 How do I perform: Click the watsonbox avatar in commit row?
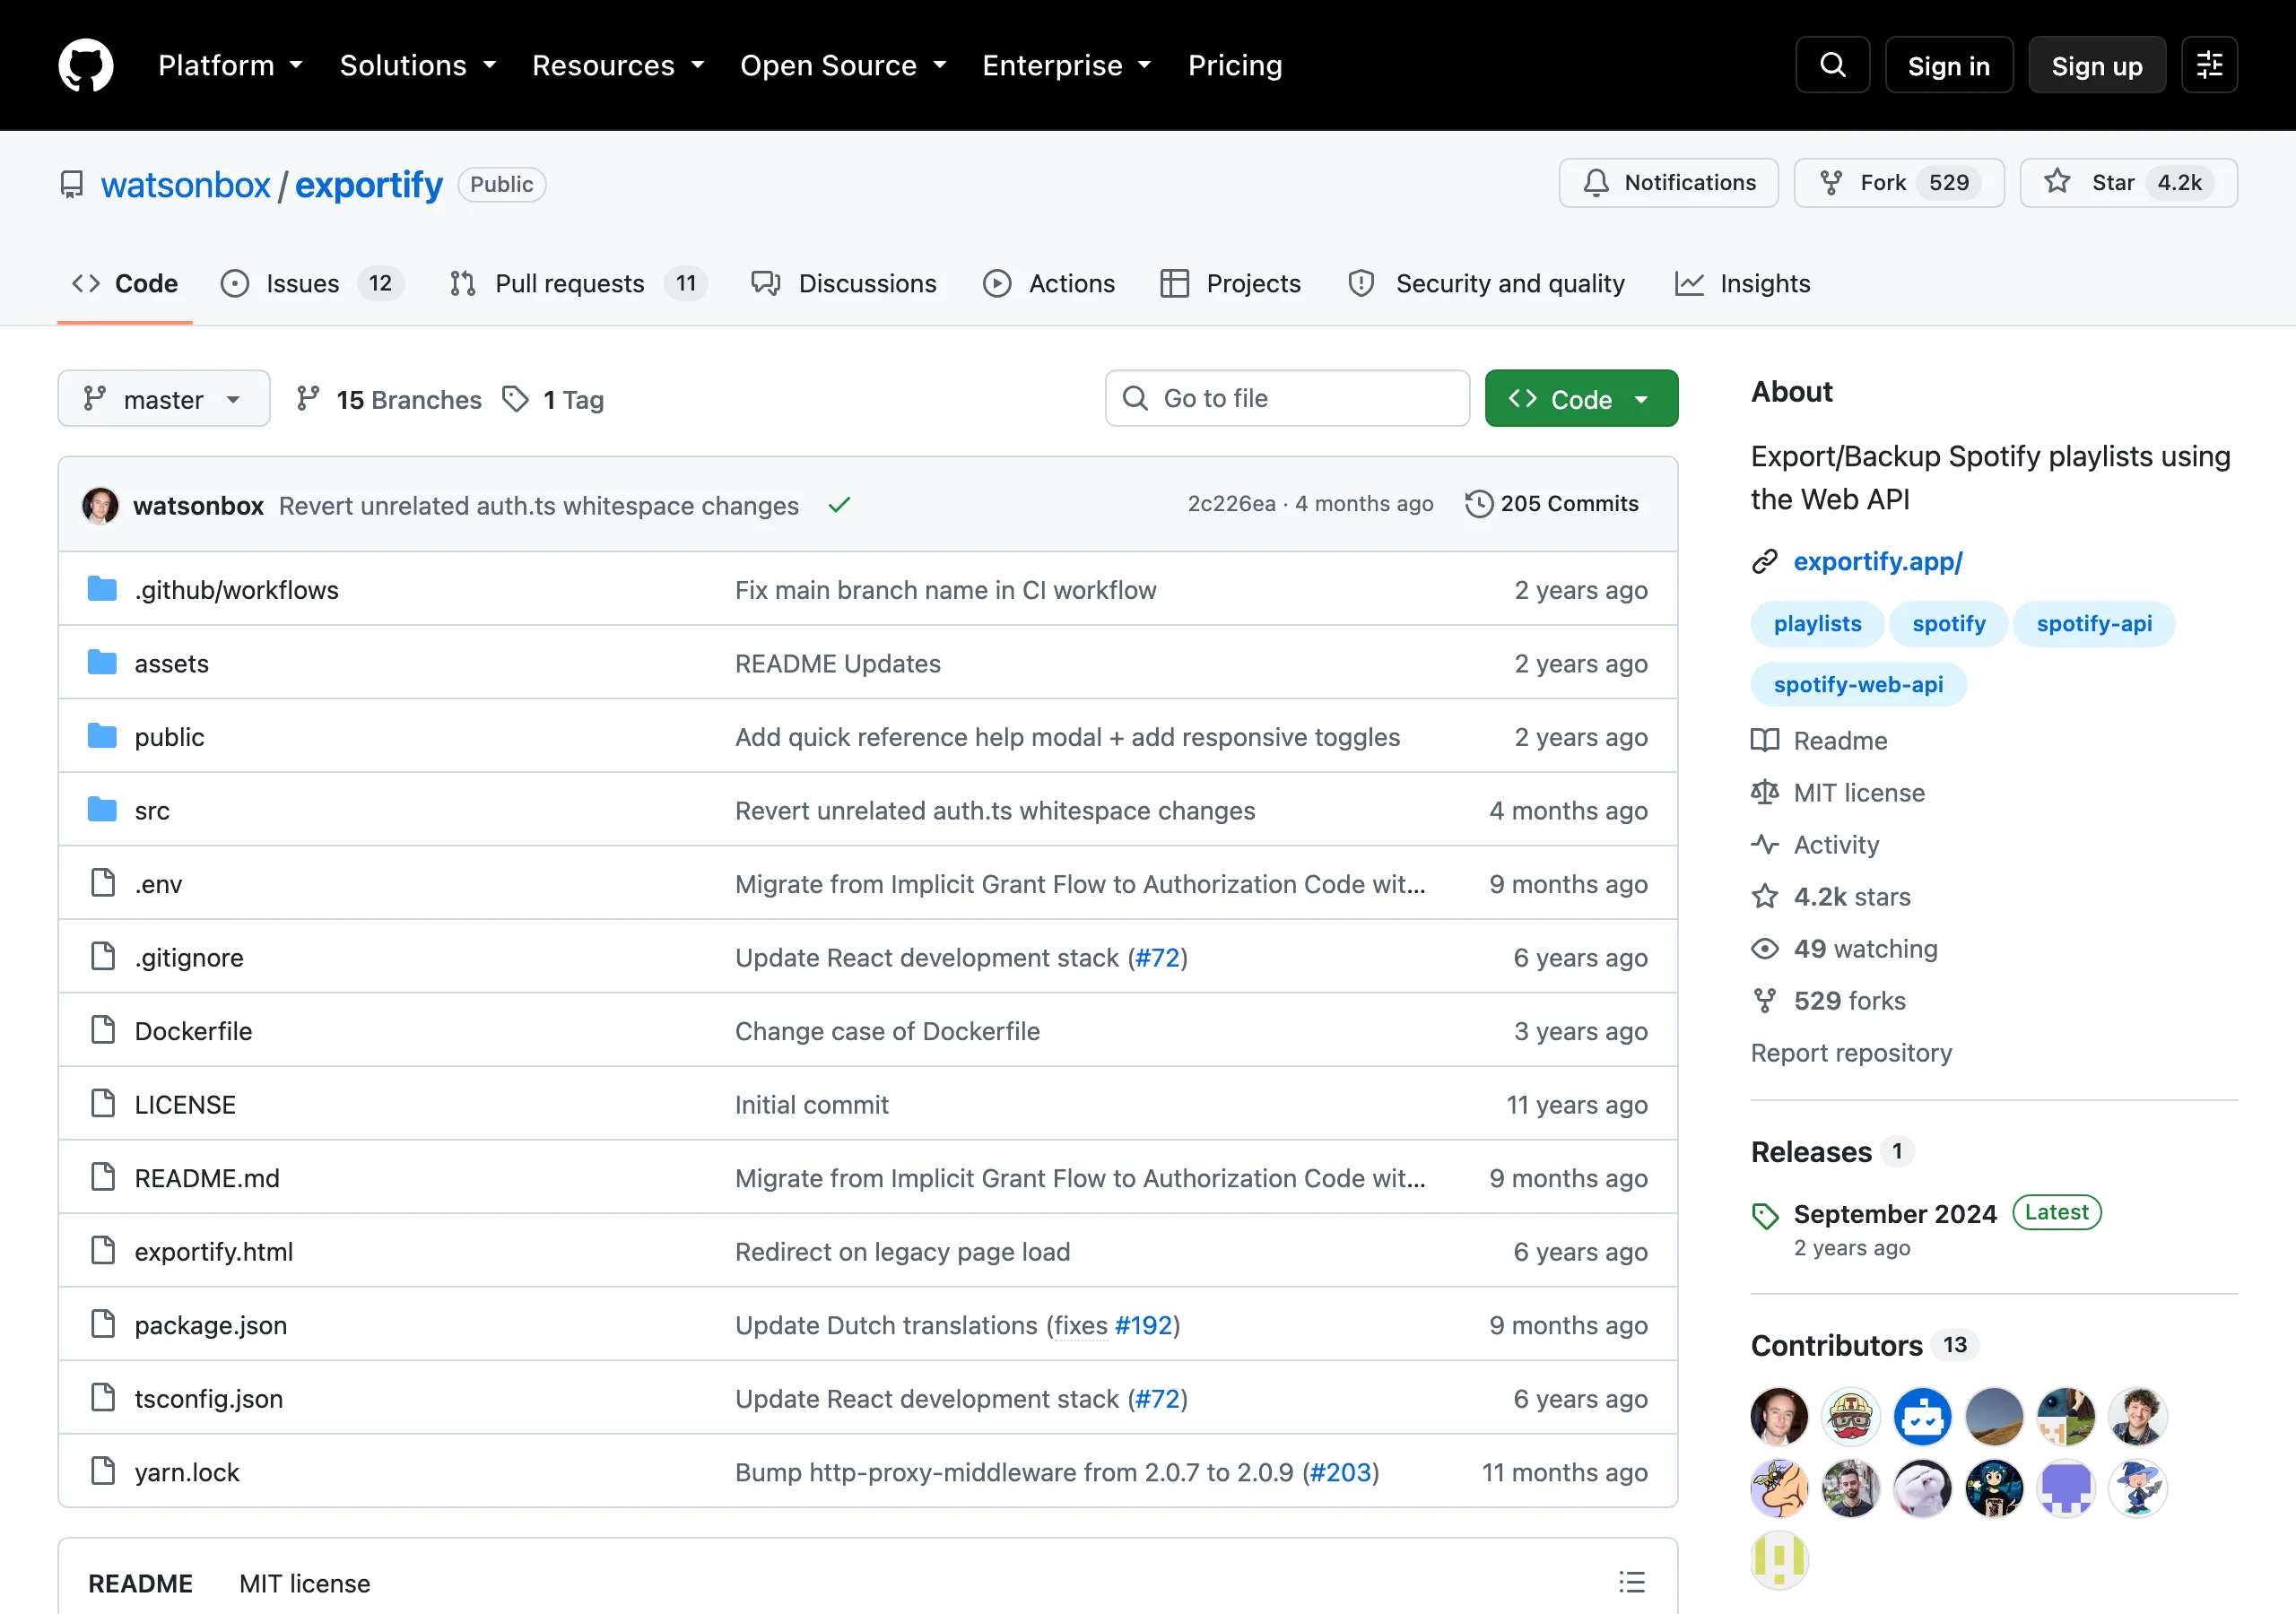click(x=100, y=505)
